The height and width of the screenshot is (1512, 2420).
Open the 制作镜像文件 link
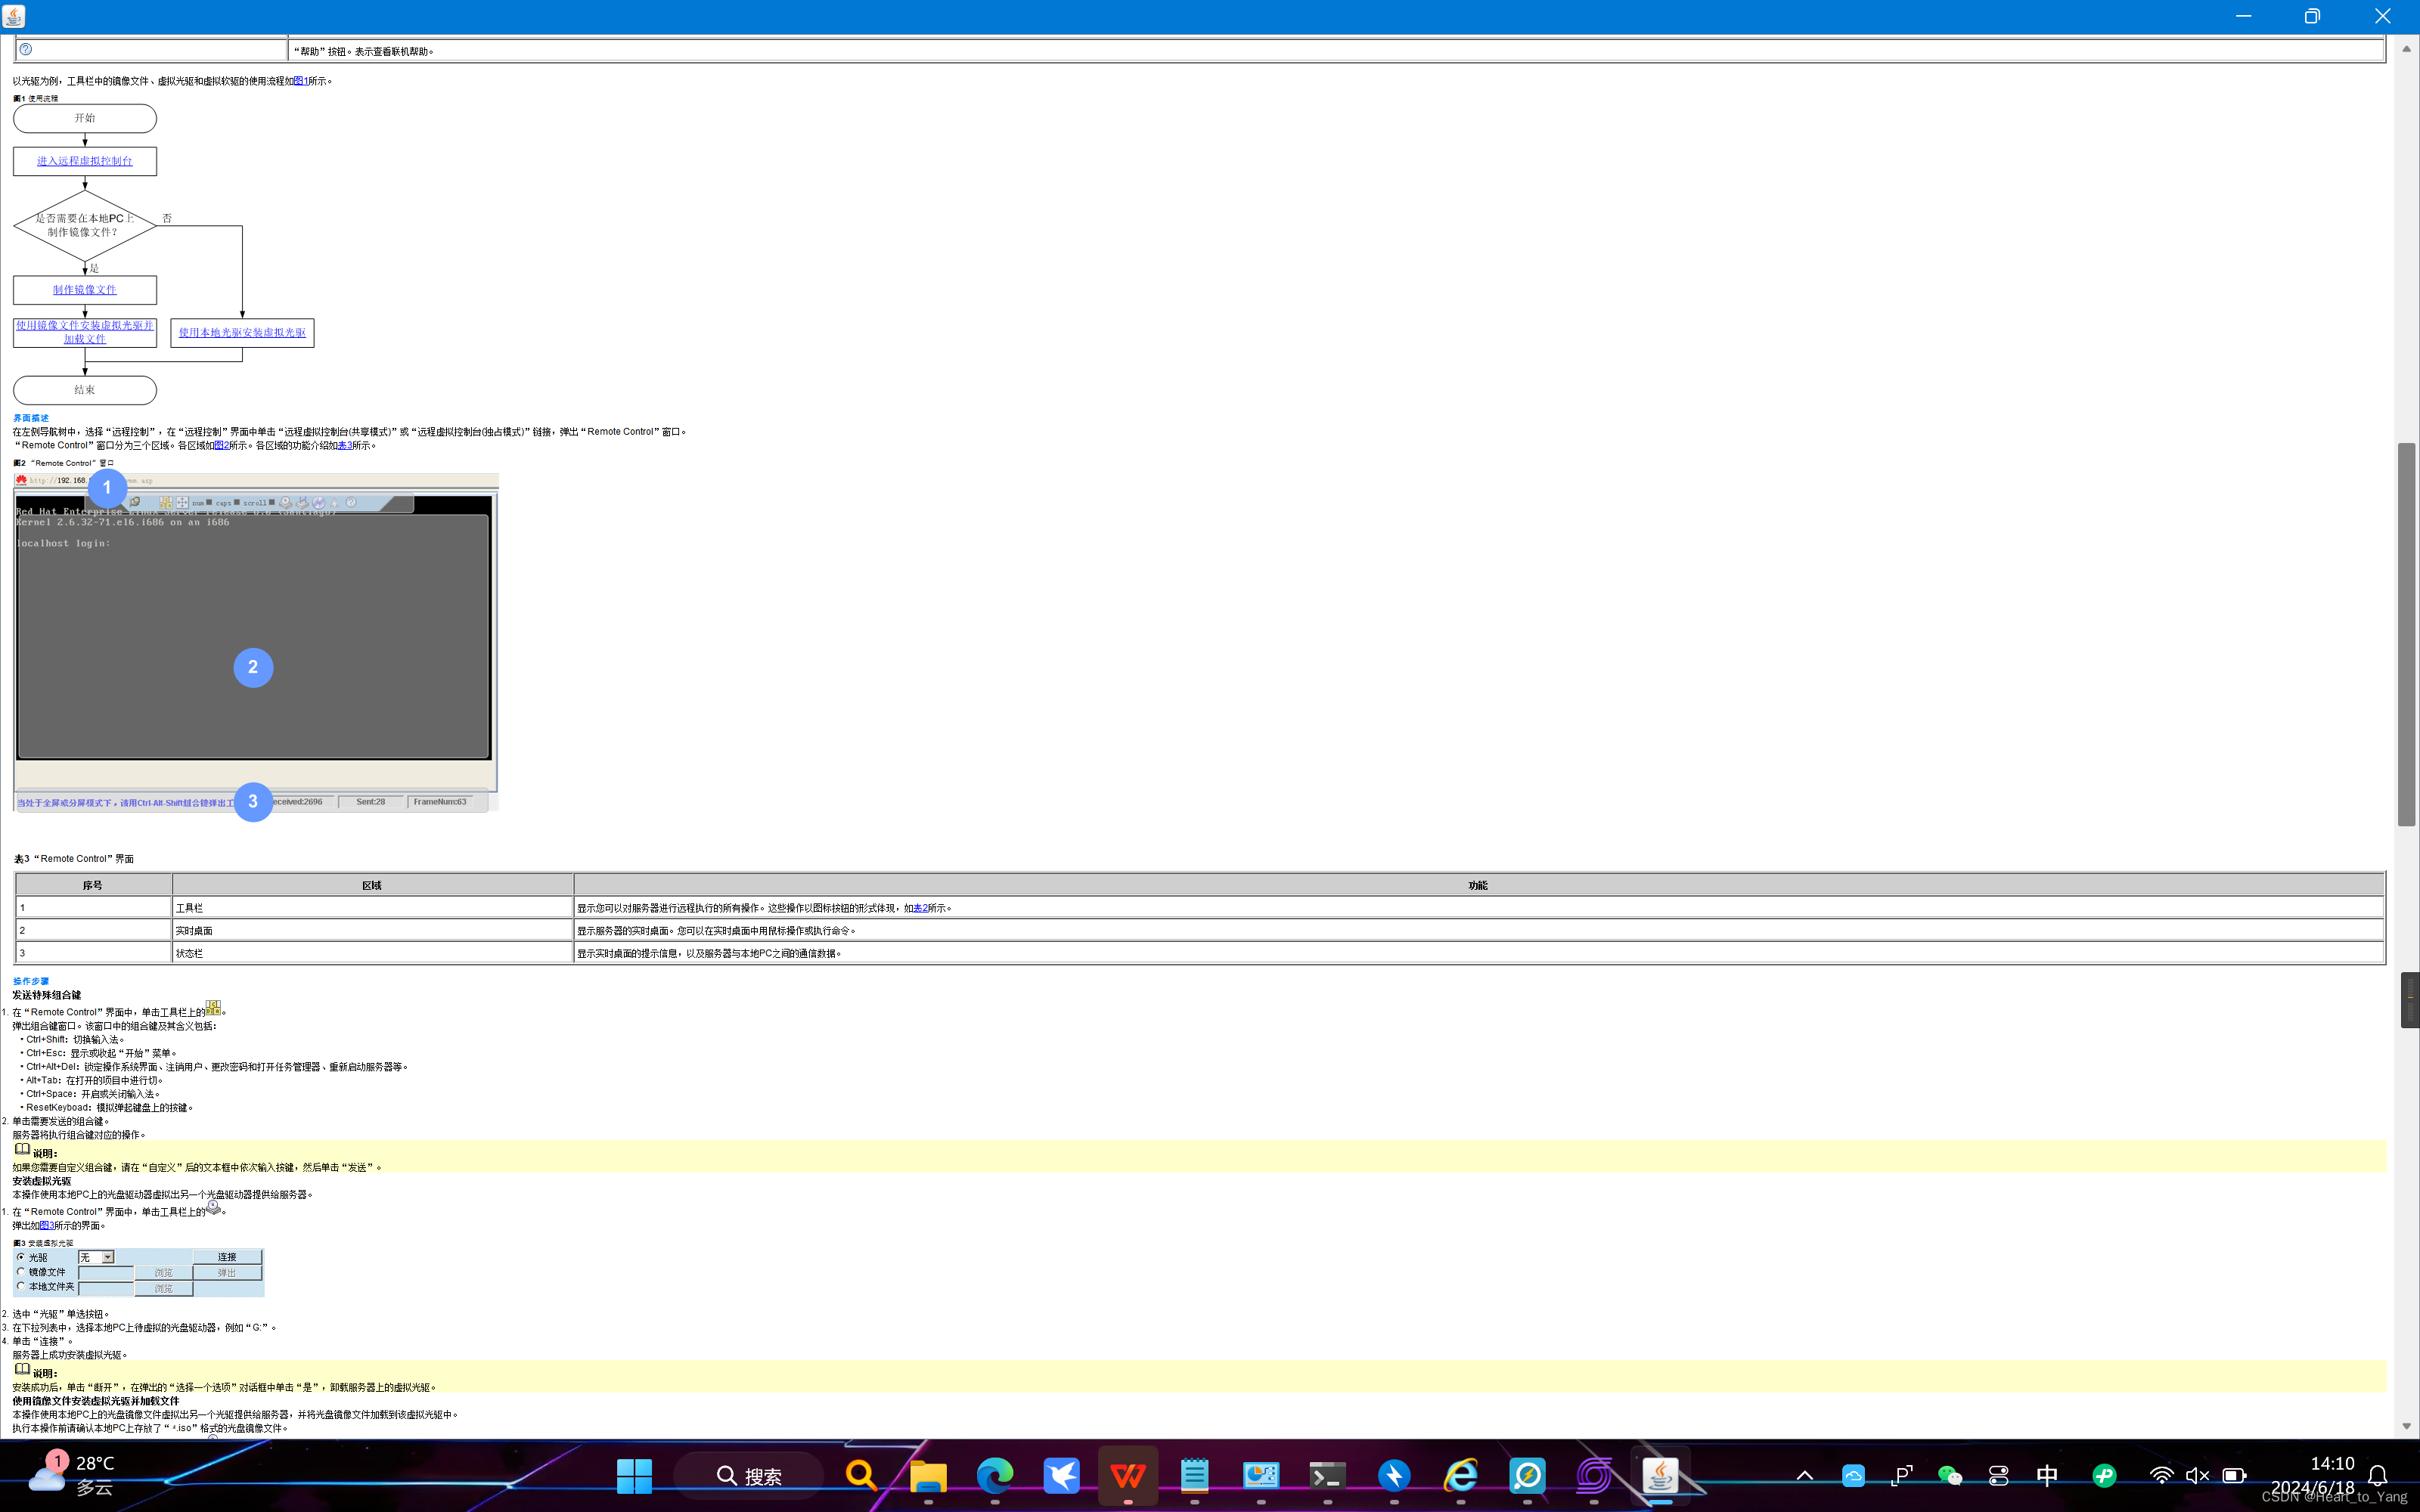85,290
